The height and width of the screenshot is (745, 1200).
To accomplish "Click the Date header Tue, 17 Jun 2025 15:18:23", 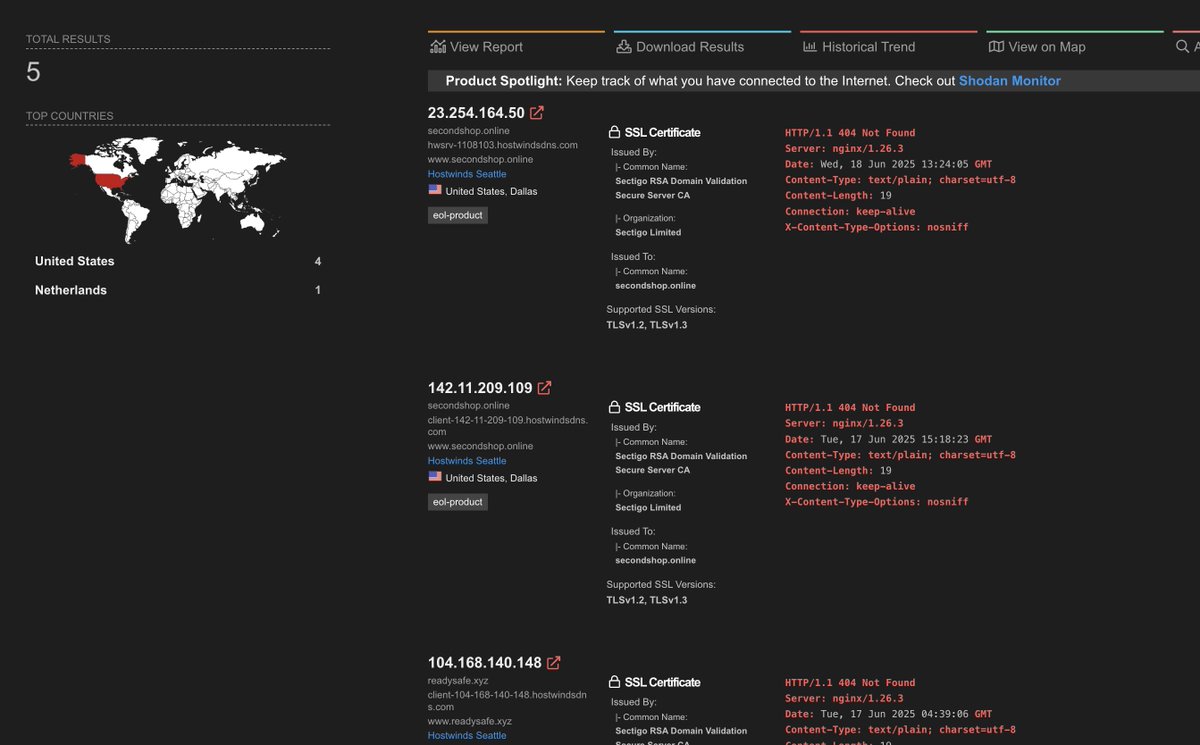I will coord(889,439).
